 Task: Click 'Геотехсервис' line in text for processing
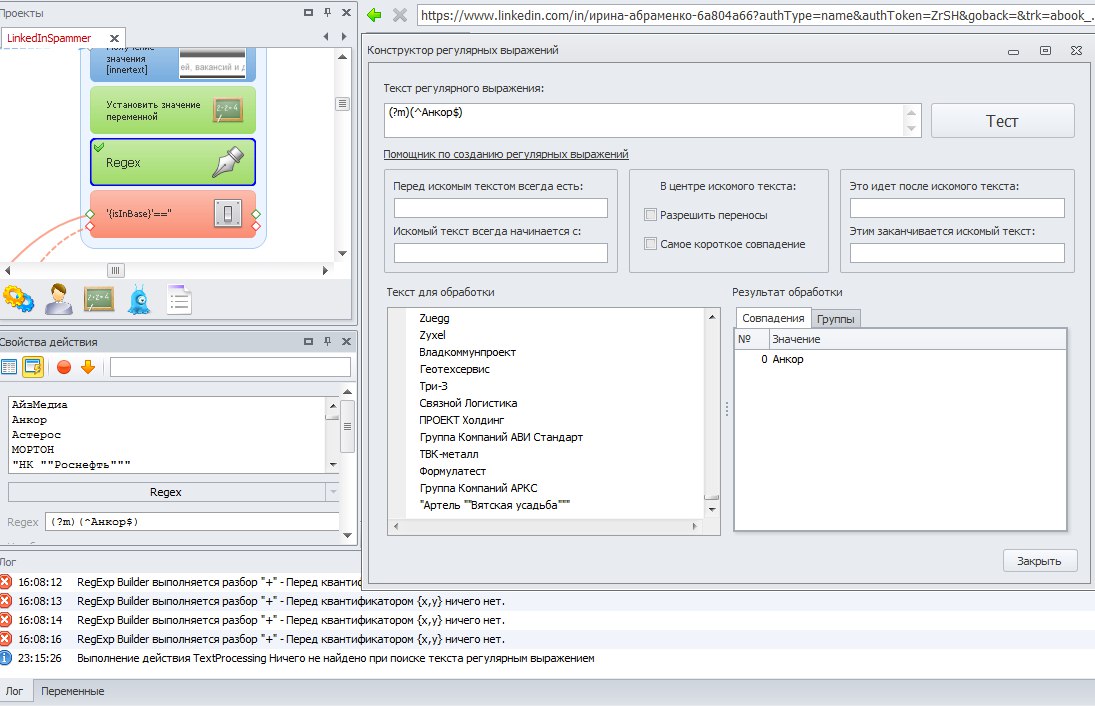(455, 369)
